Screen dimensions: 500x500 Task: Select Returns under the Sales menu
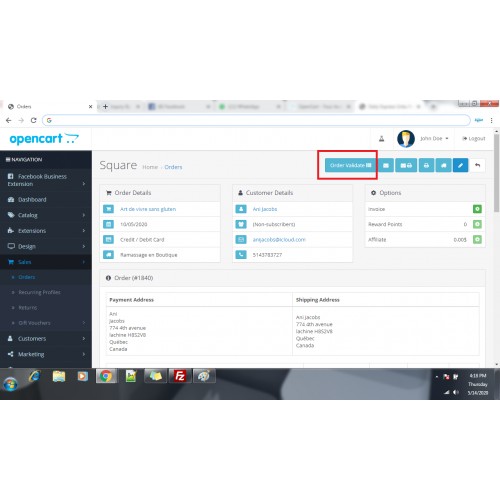click(x=28, y=308)
